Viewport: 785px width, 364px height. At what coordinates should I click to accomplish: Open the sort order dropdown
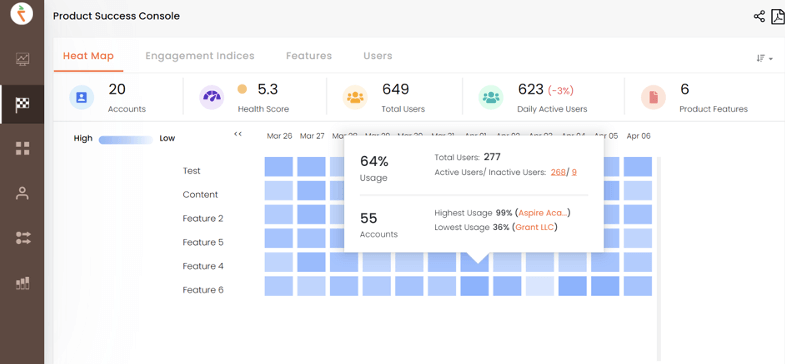(764, 58)
